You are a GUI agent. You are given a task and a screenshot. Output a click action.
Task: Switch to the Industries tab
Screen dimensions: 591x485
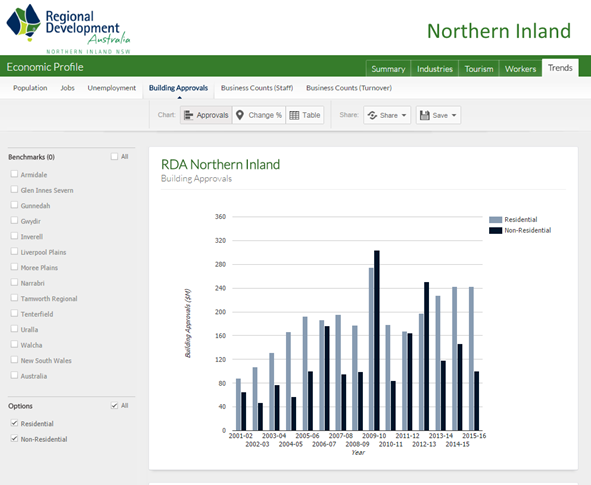pyautogui.click(x=435, y=69)
